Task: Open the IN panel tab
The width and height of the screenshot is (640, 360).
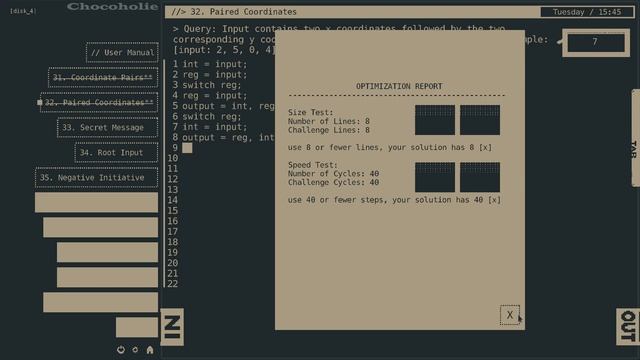Action: coord(172,327)
